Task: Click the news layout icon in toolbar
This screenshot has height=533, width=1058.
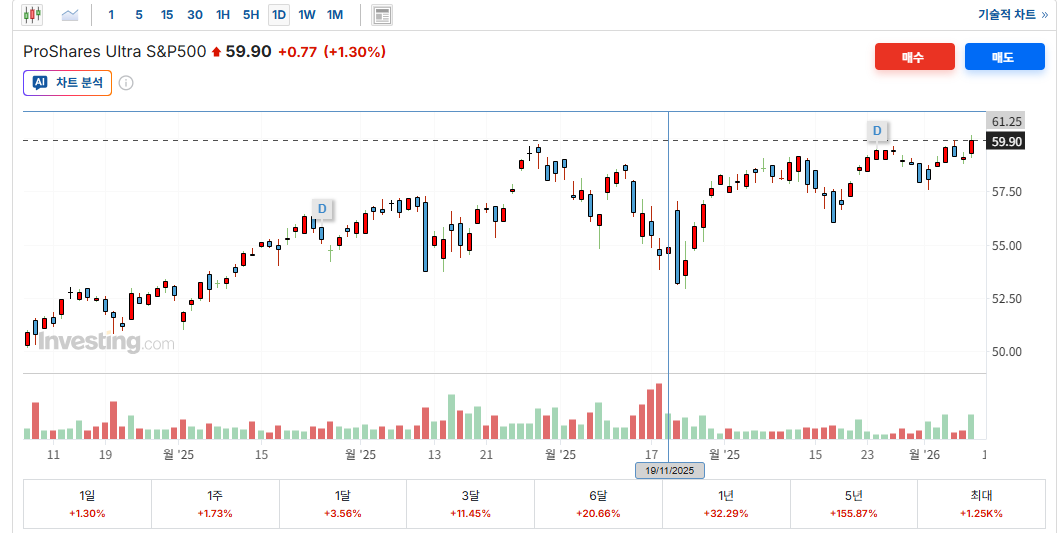Action: click(382, 15)
